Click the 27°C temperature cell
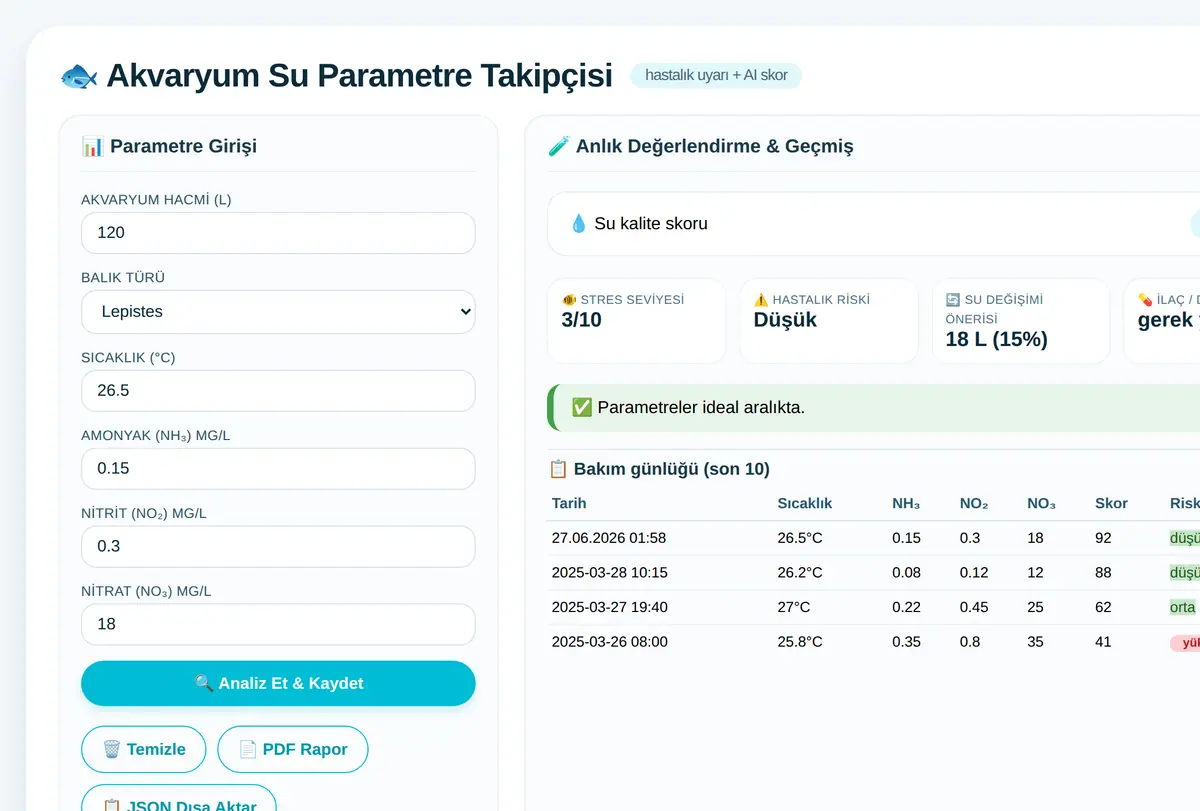The height and width of the screenshot is (811, 1200). point(794,607)
